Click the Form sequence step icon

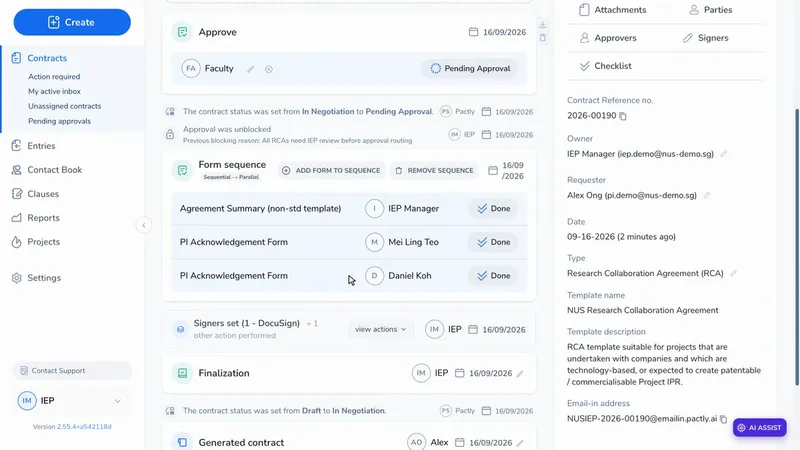[x=182, y=170]
